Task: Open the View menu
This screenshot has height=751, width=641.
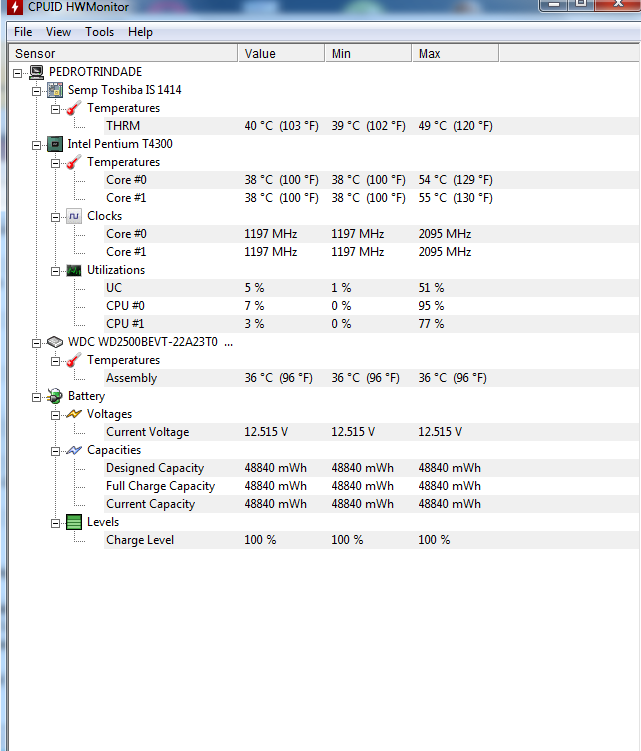Action: point(58,32)
